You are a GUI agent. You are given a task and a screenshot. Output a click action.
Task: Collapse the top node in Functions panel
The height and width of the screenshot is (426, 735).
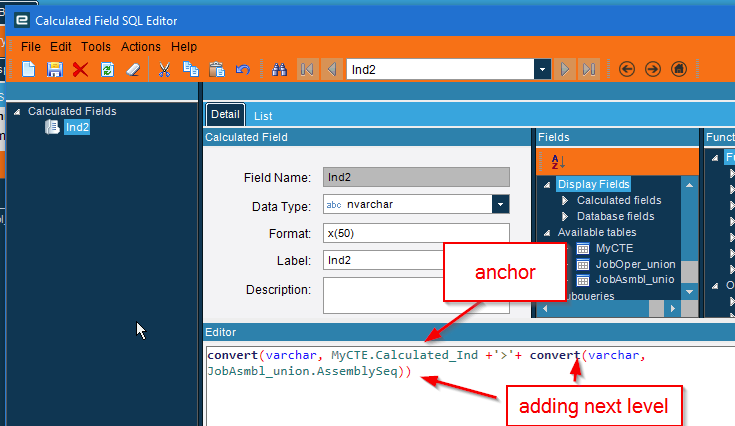coord(715,158)
